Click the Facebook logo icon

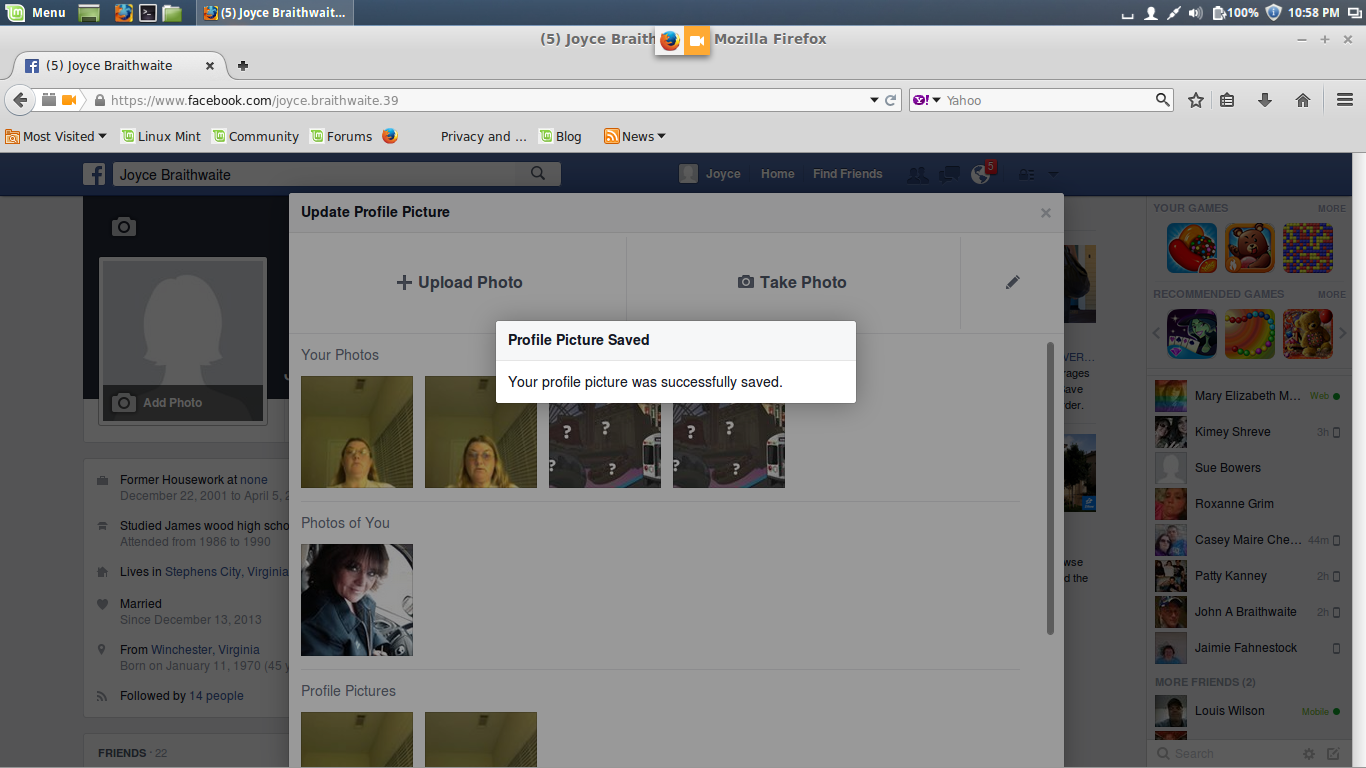coord(94,174)
